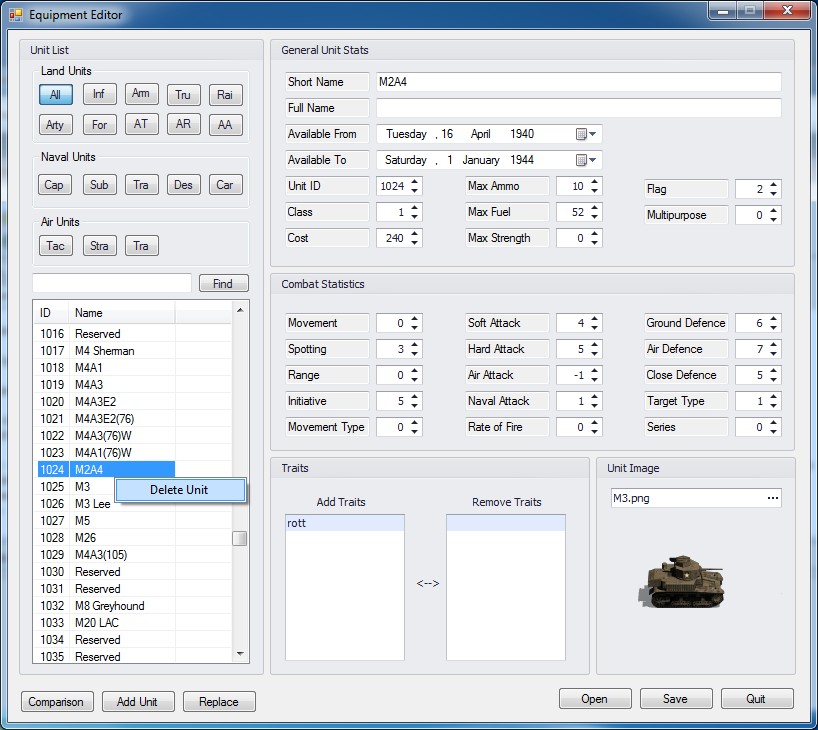Click the Replace button
818x730 pixels.
point(219,702)
